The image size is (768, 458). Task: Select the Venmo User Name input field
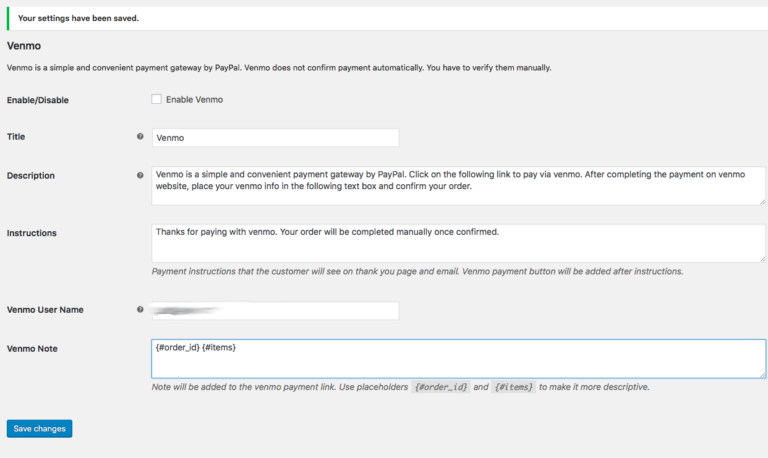click(275, 310)
